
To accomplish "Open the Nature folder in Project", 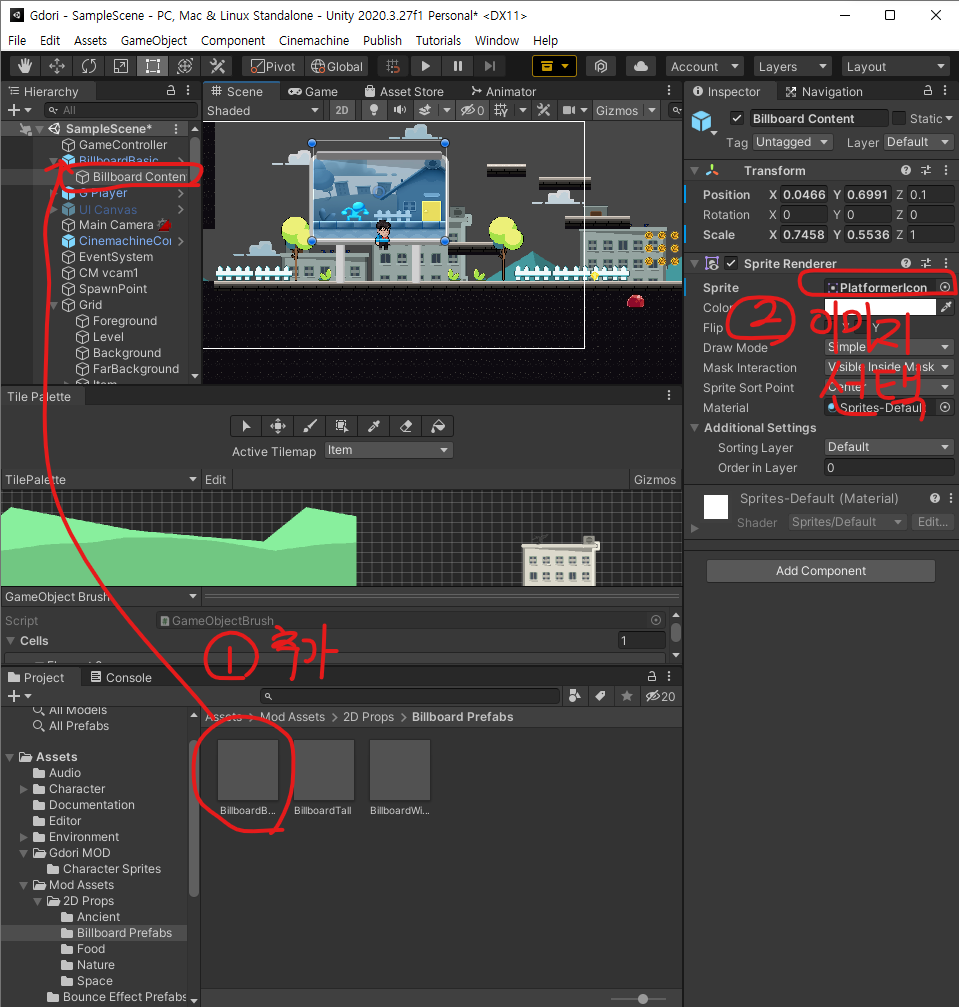I will point(96,965).
